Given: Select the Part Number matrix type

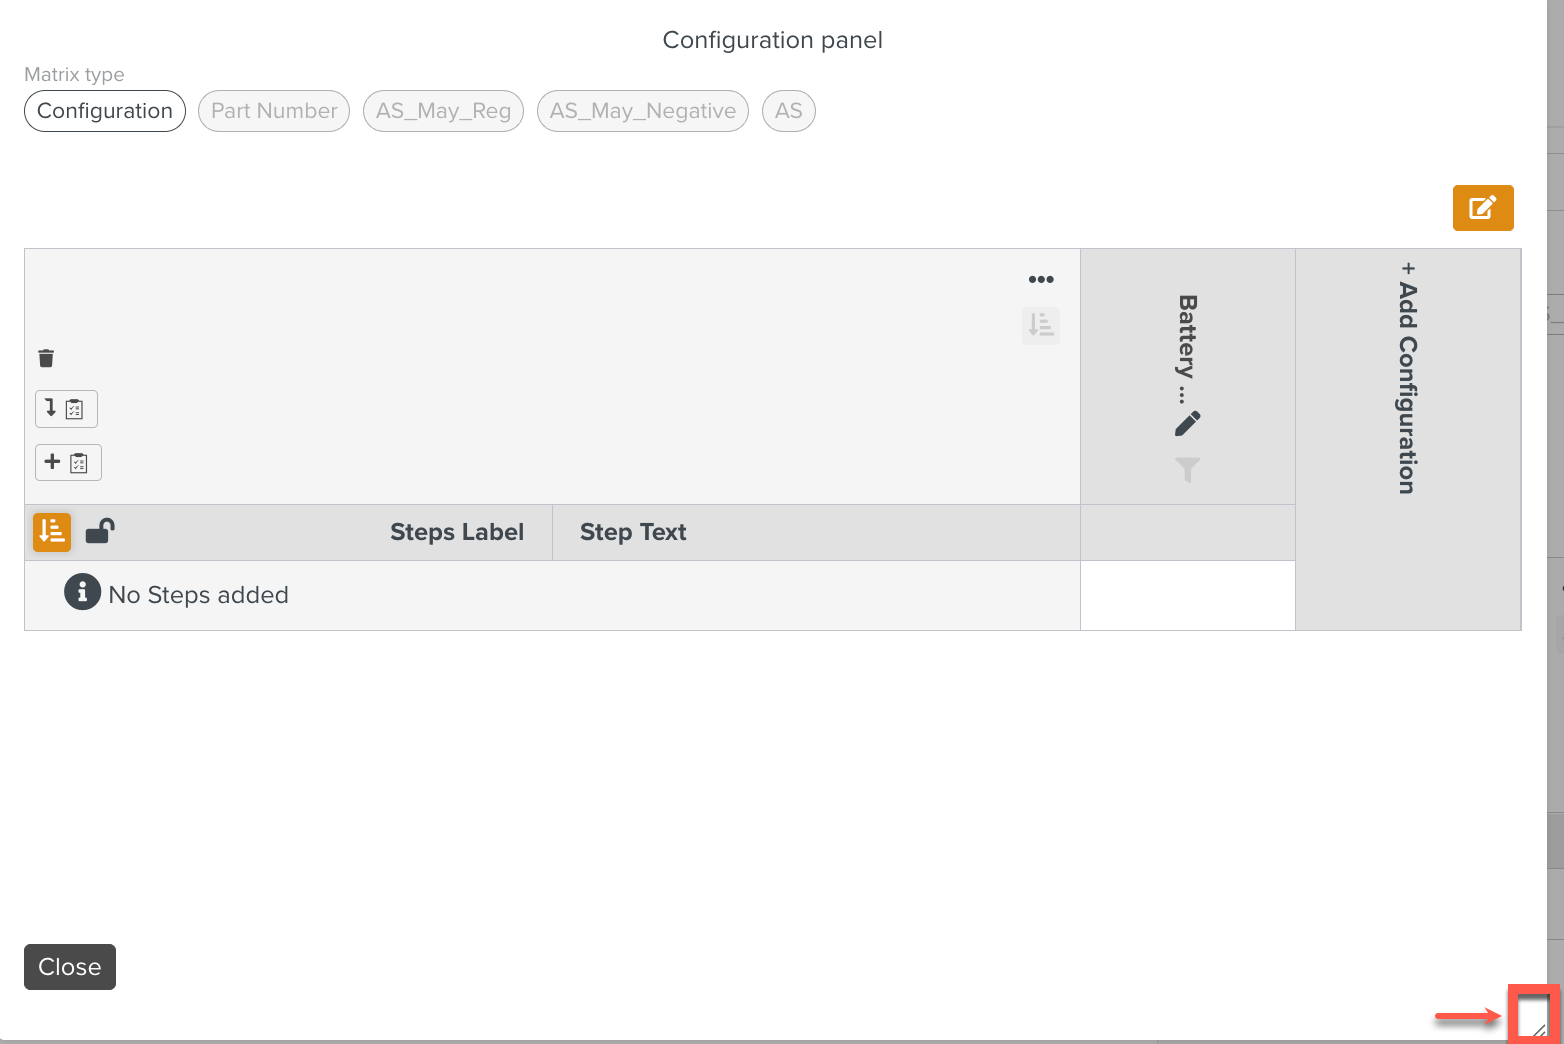Looking at the screenshot, I should (x=274, y=111).
